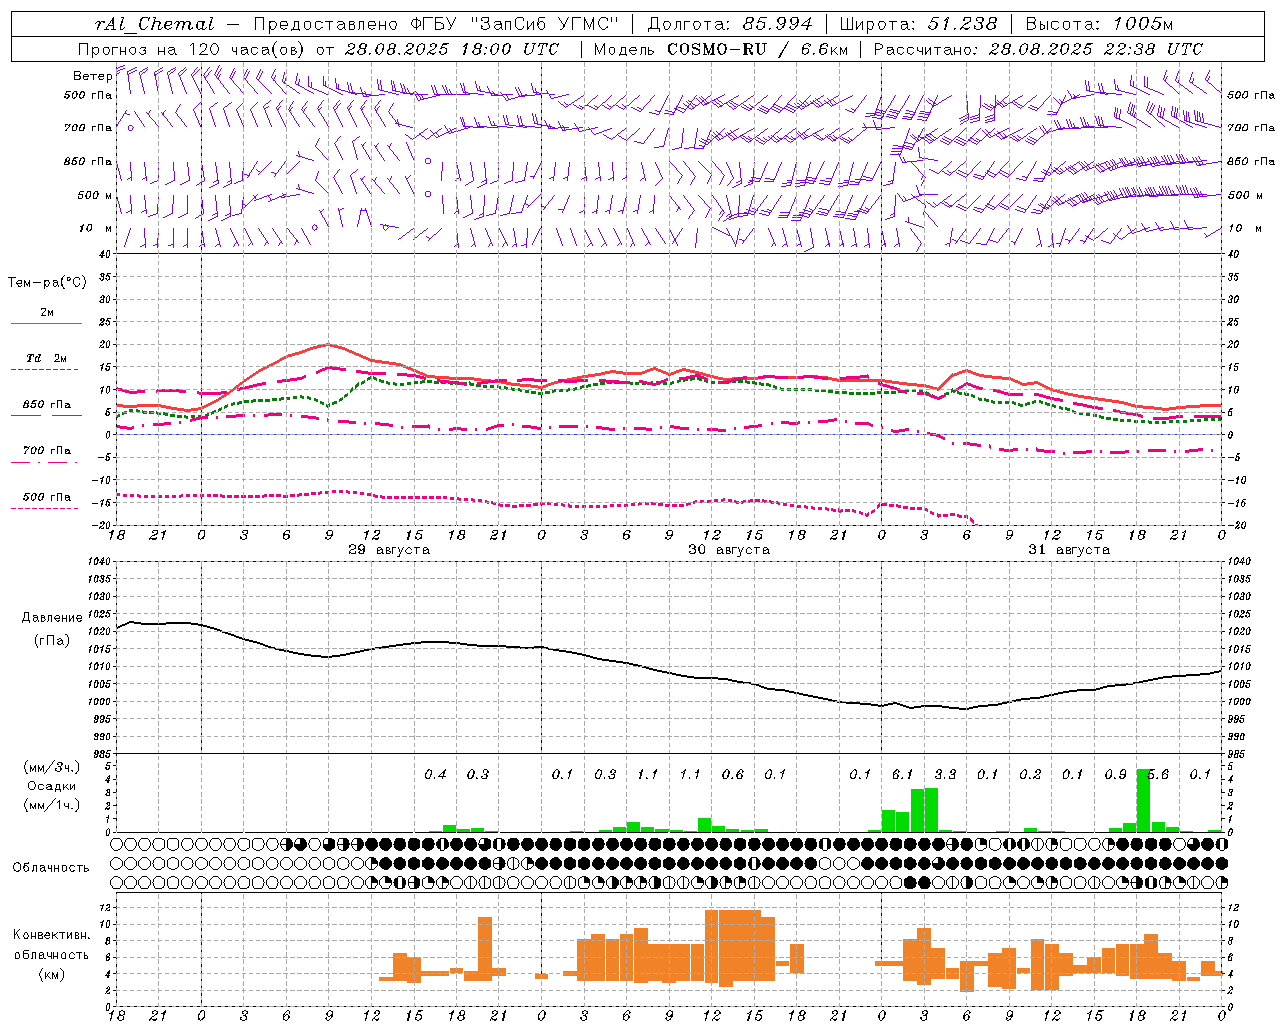Image resolution: width=1280 pixels, height=1024 pixels.
Task: Click the Ветер wind panel label
Action: tap(92, 76)
